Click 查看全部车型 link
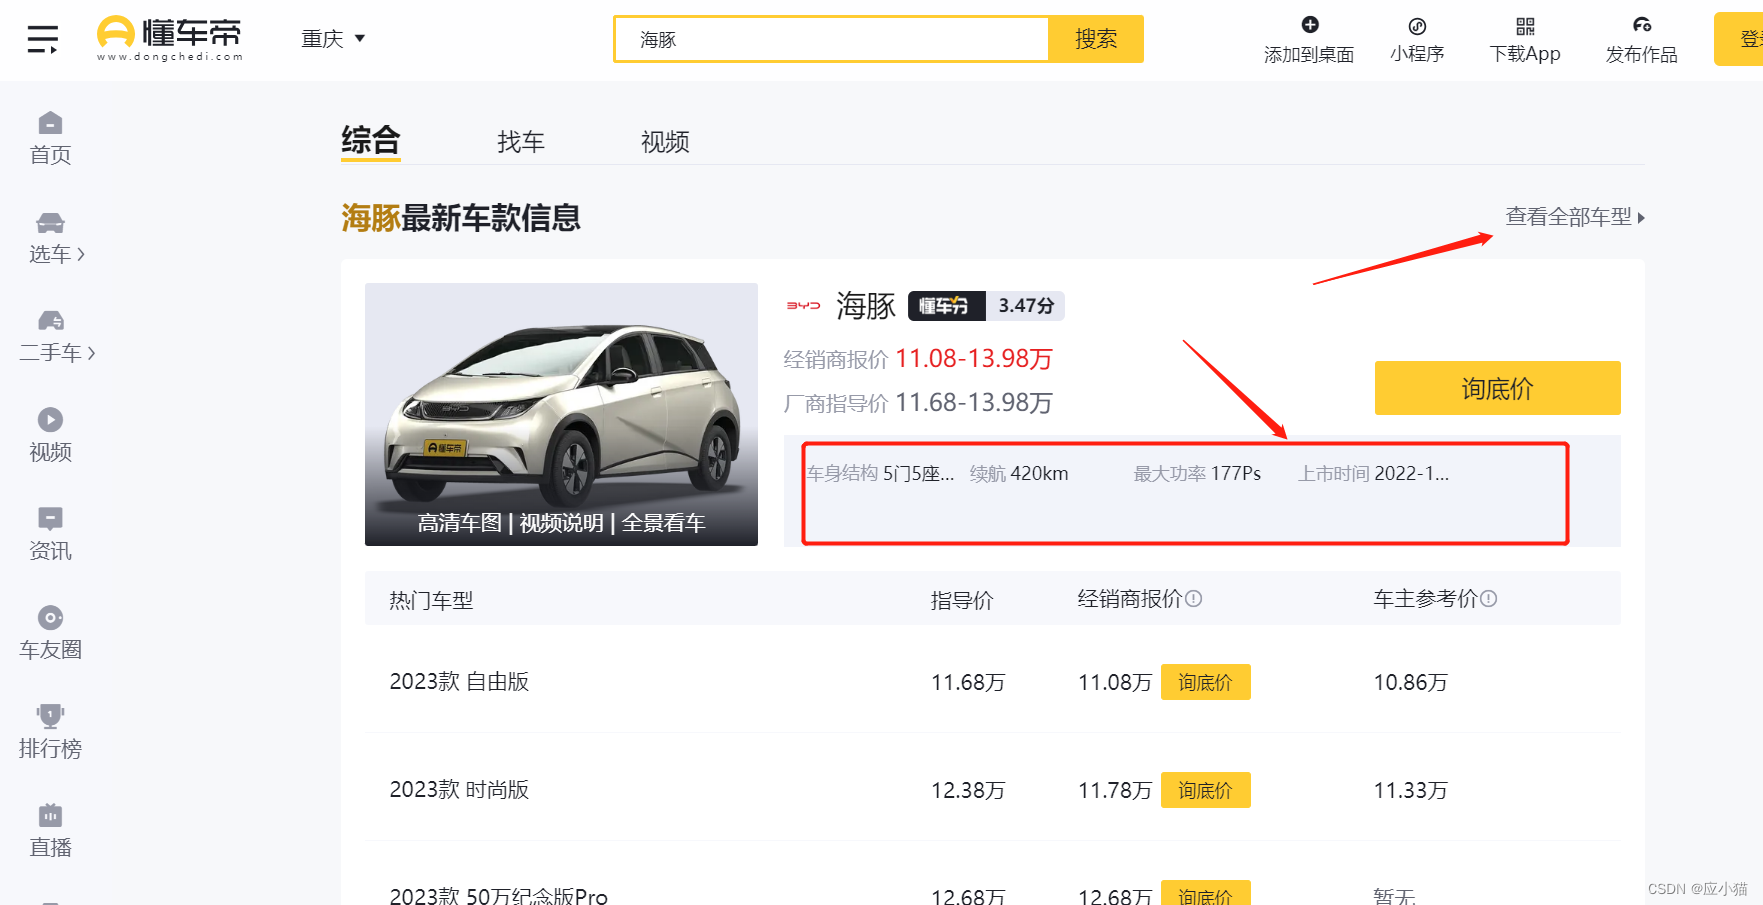This screenshot has height=905, width=1763. pos(1575,217)
